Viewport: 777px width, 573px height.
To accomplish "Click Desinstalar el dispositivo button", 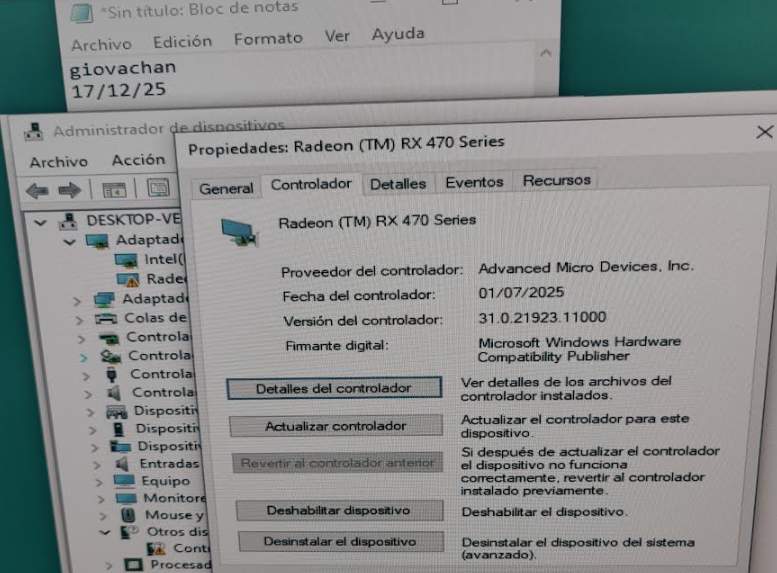I will pyautogui.click(x=340, y=541).
